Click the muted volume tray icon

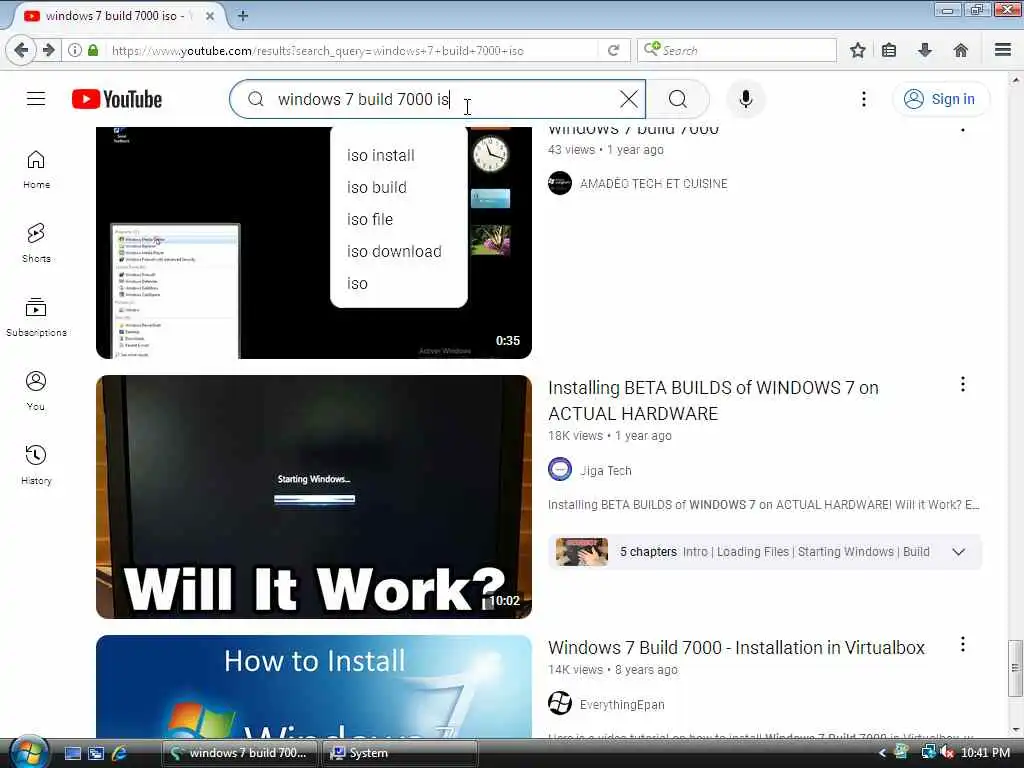point(946,753)
